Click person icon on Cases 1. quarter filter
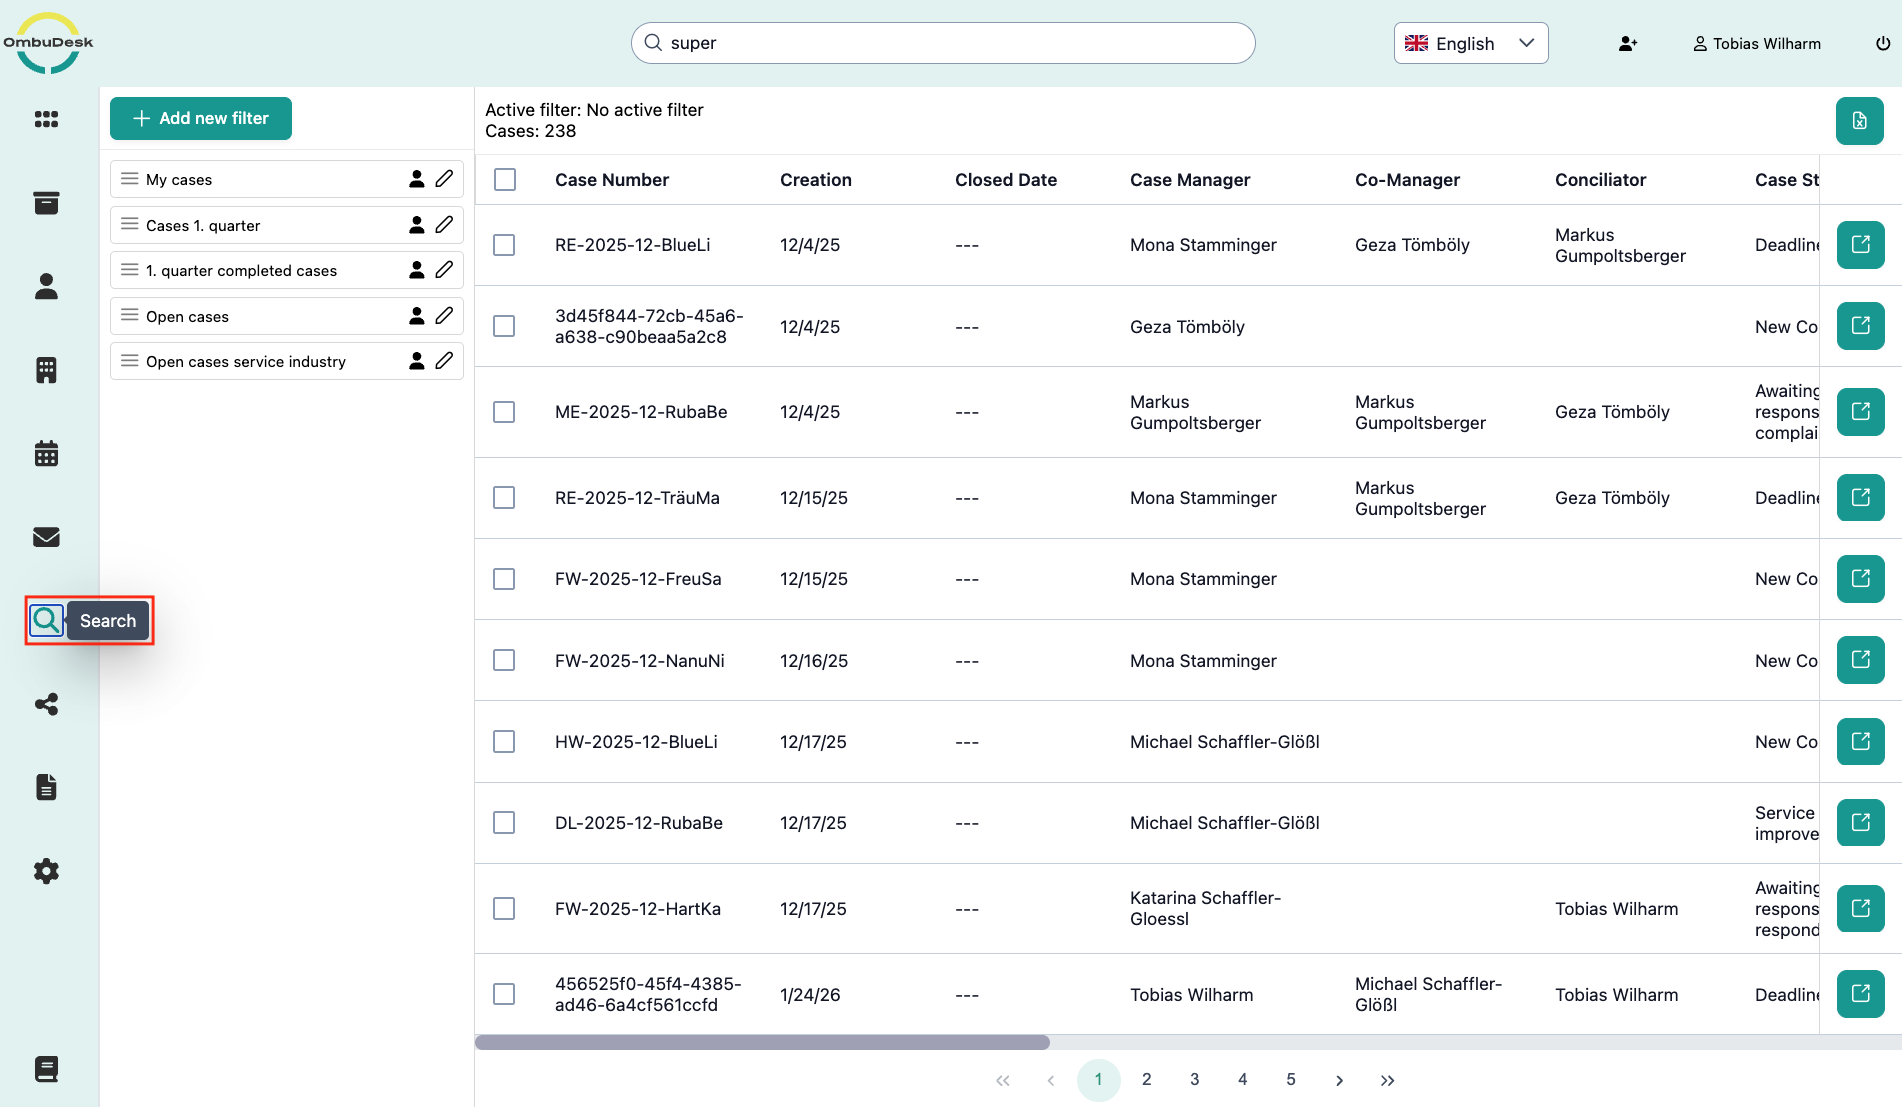Viewport: 1902px width, 1107px height. coord(417,225)
